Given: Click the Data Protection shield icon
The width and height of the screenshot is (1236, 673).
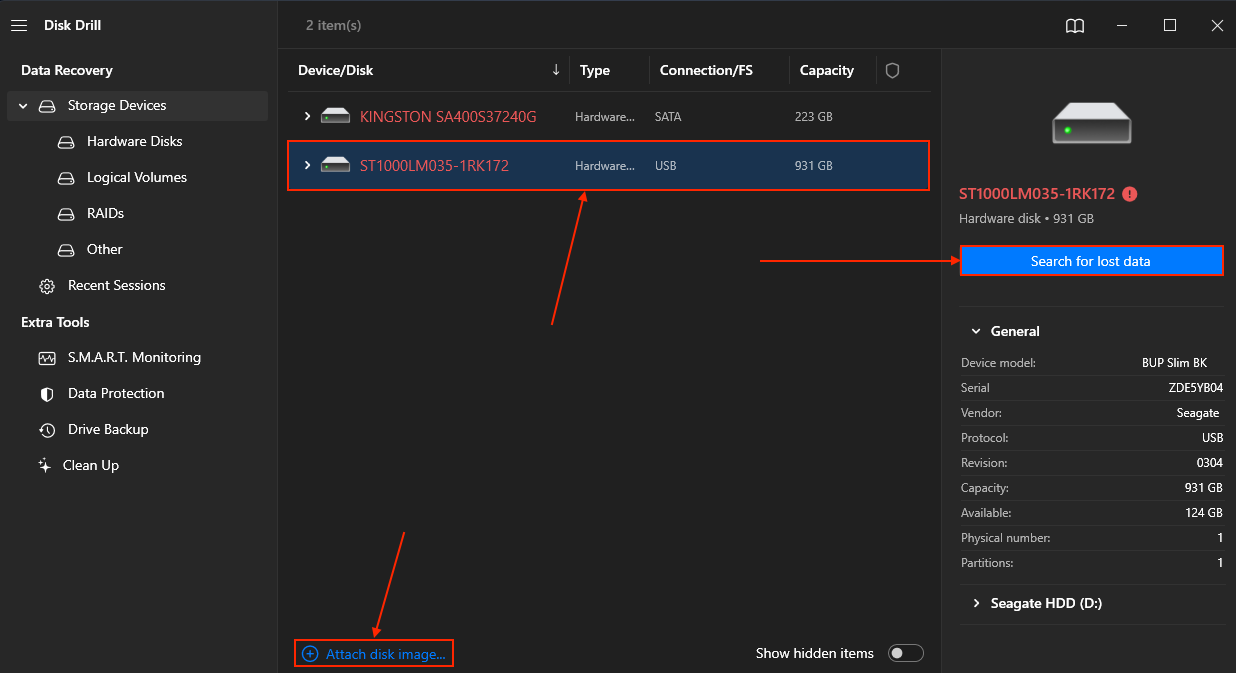Looking at the screenshot, I should pos(47,394).
